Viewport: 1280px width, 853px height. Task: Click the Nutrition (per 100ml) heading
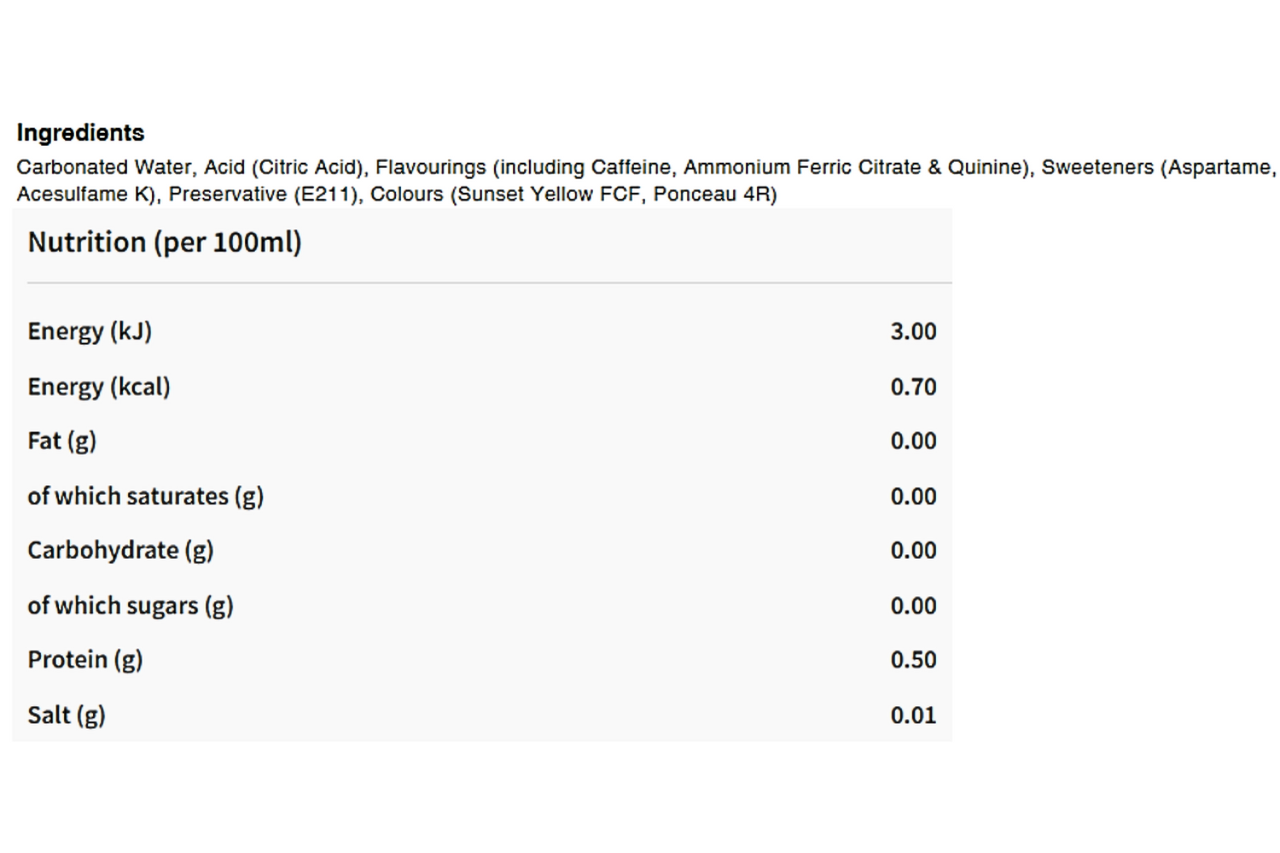coord(164,243)
